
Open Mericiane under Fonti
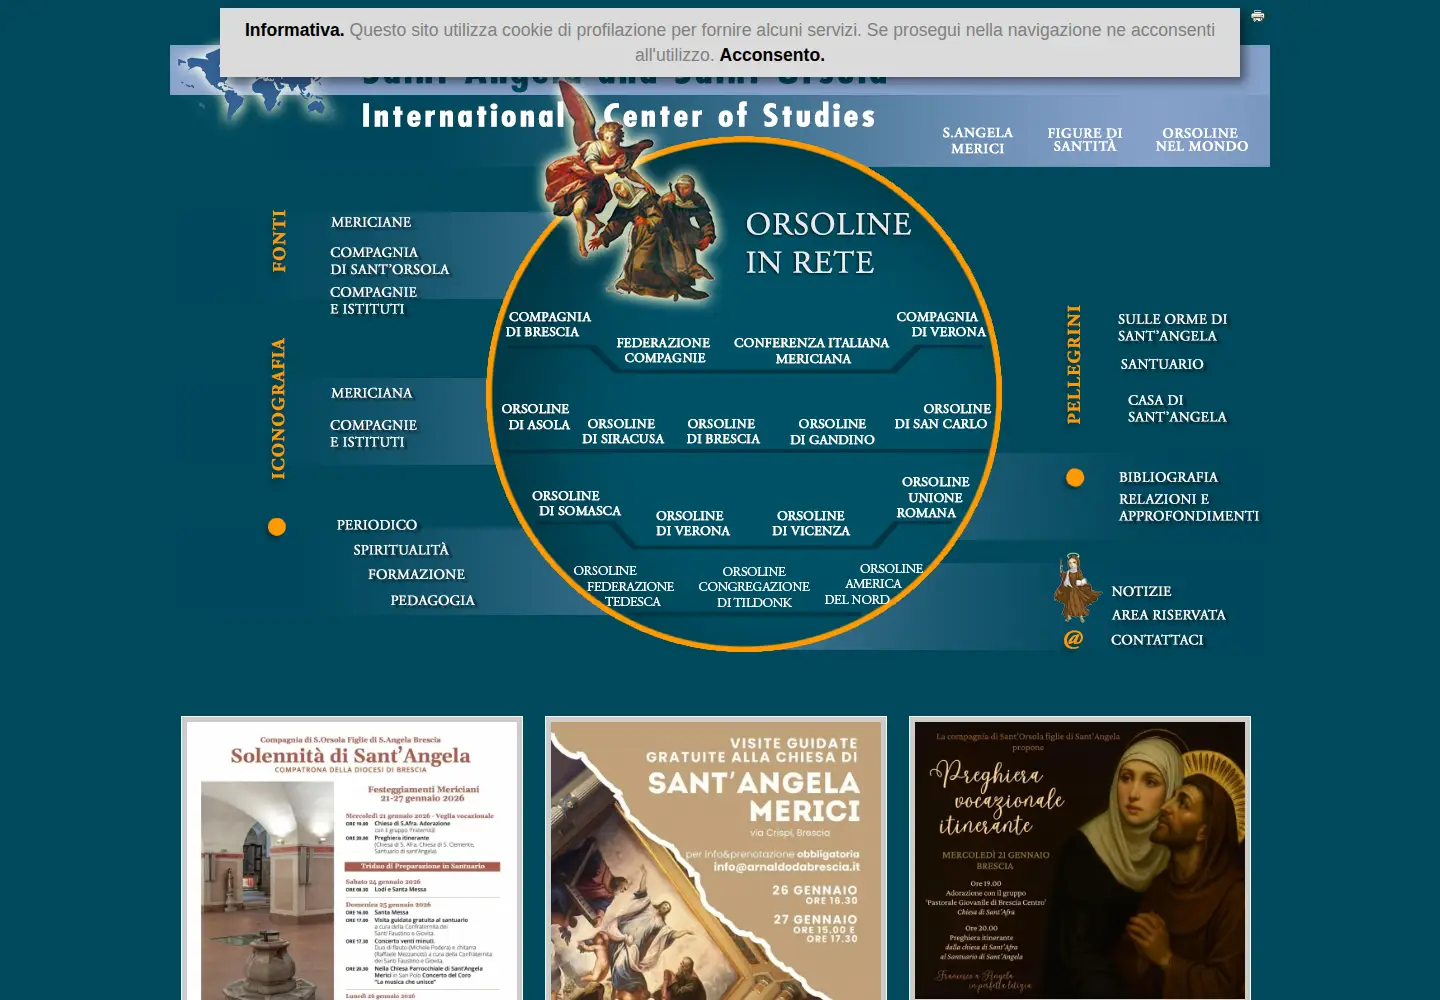point(371,222)
